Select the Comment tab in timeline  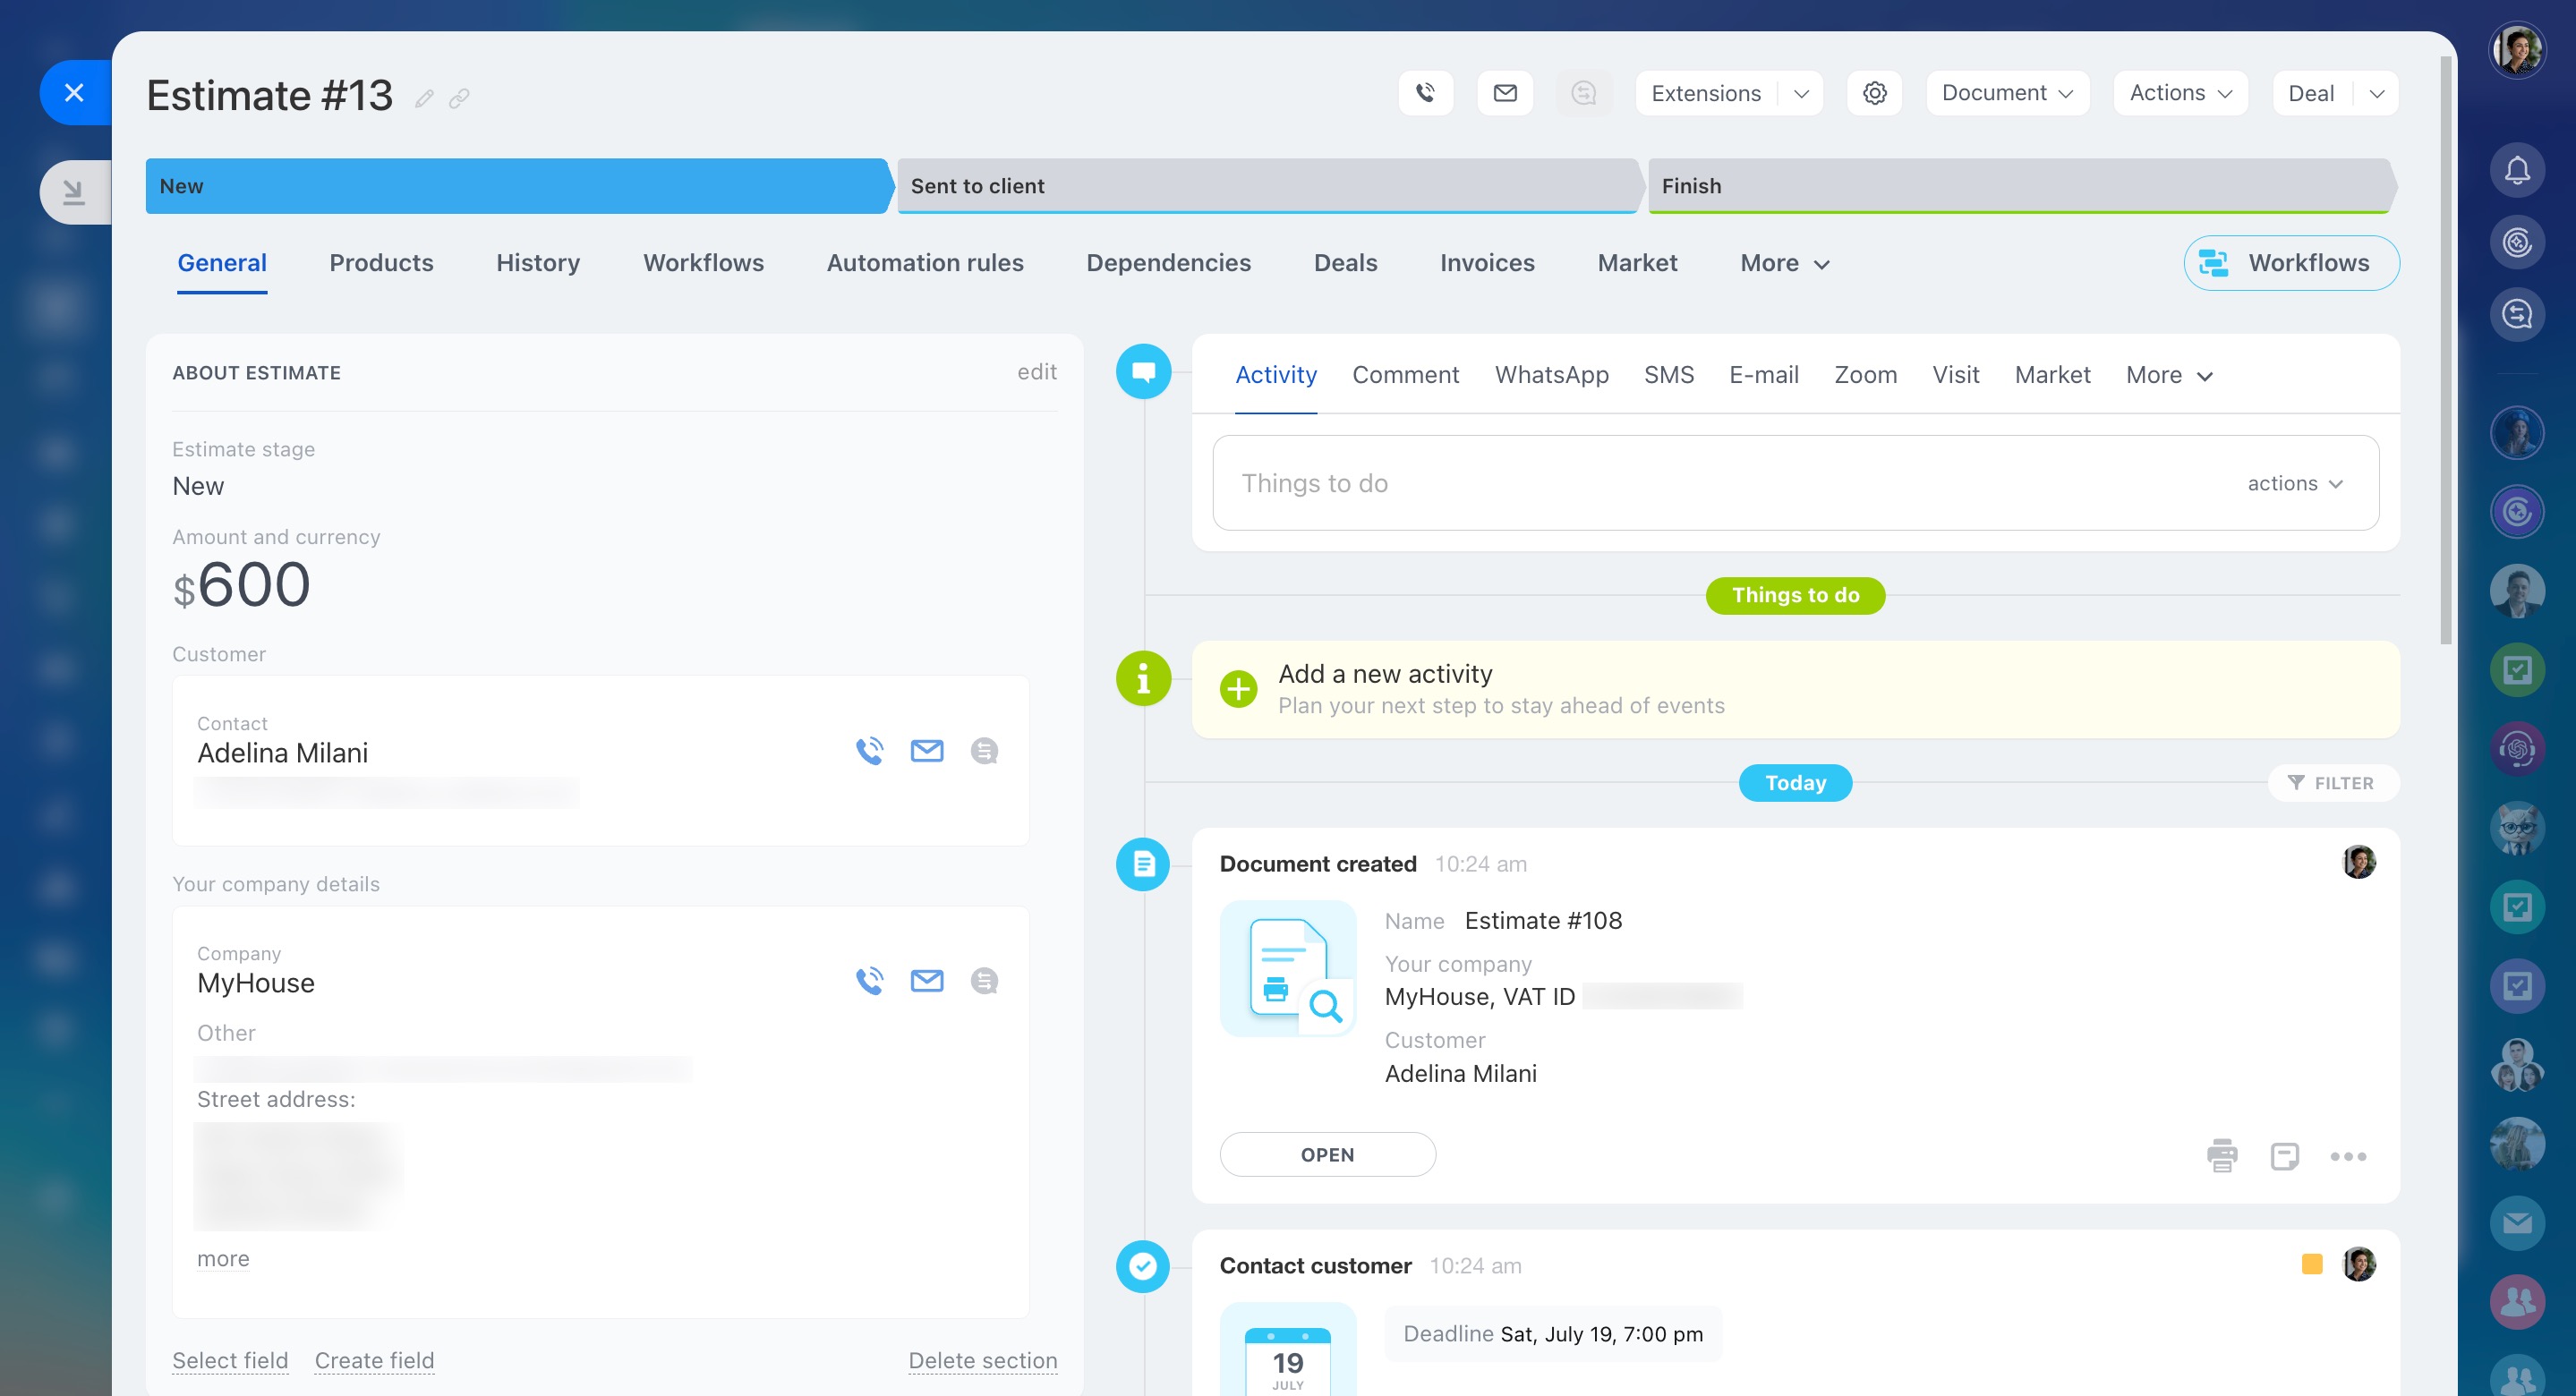[1405, 375]
